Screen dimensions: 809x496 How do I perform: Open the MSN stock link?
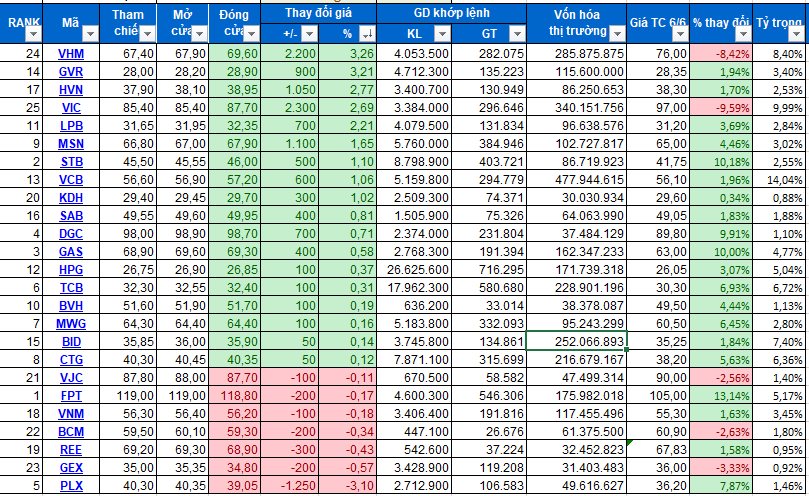pyautogui.click(x=71, y=144)
